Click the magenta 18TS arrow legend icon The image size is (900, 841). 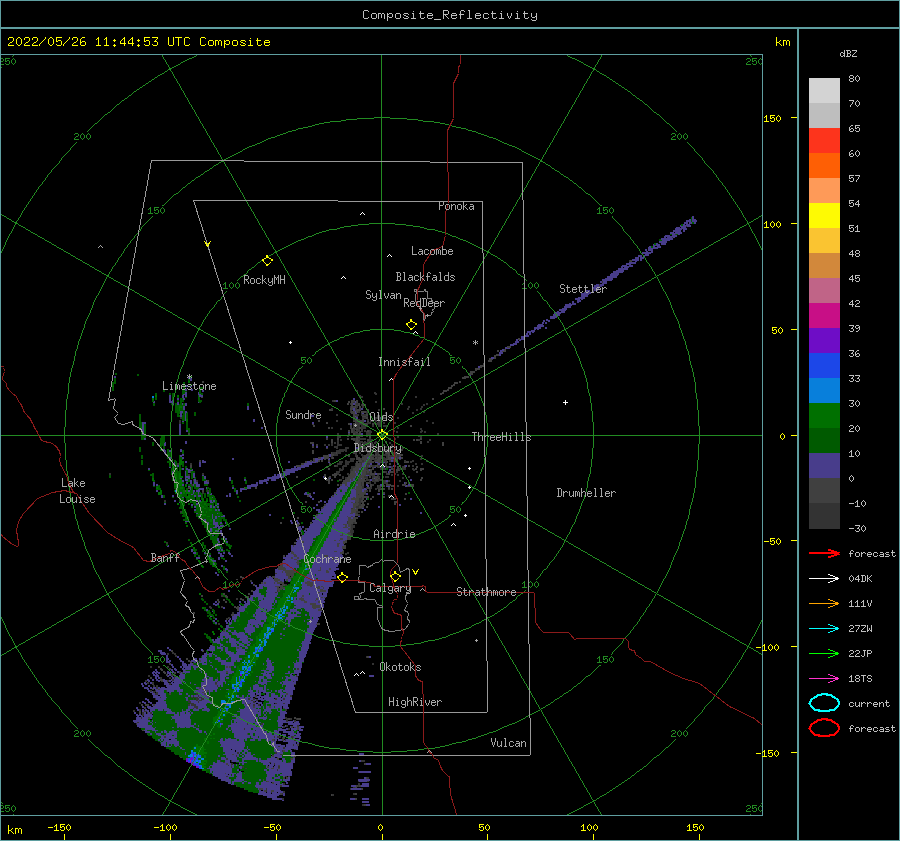(824, 679)
